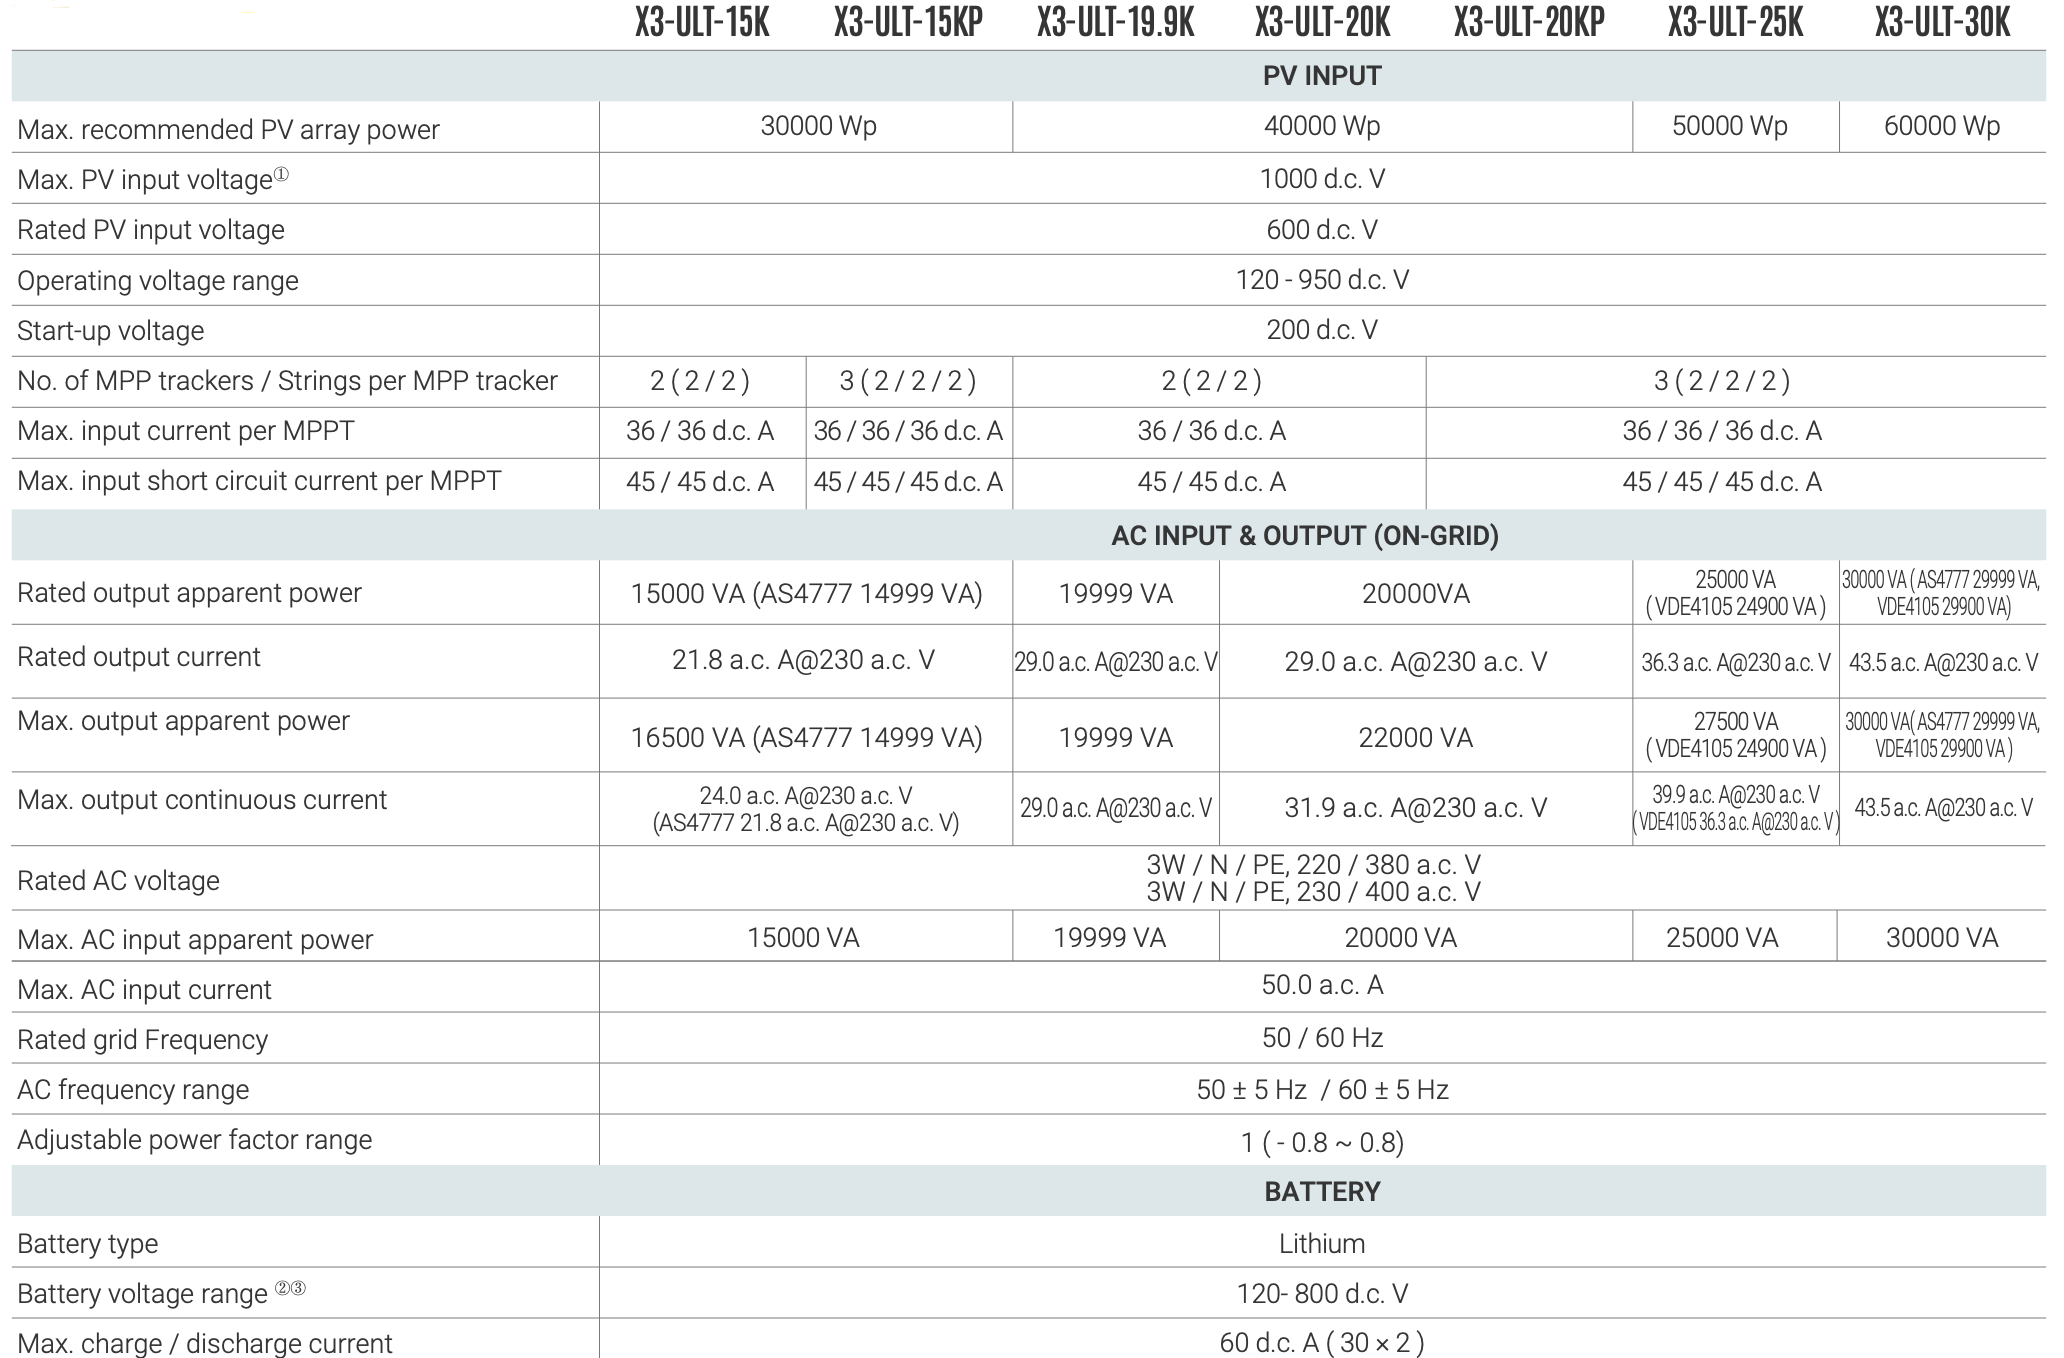Click the X3-ULT-25K column header

(x=1735, y=23)
